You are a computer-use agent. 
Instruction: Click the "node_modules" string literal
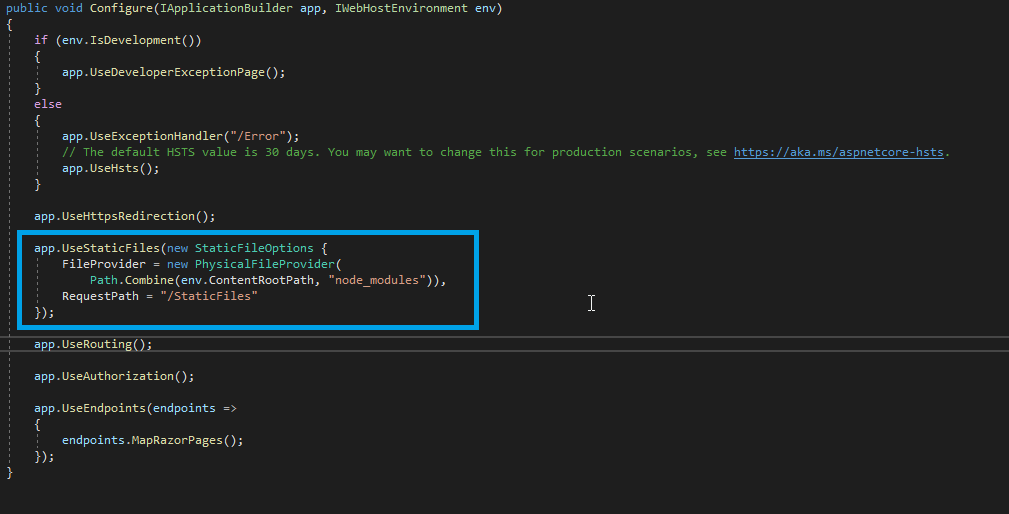[x=378, y=280]
